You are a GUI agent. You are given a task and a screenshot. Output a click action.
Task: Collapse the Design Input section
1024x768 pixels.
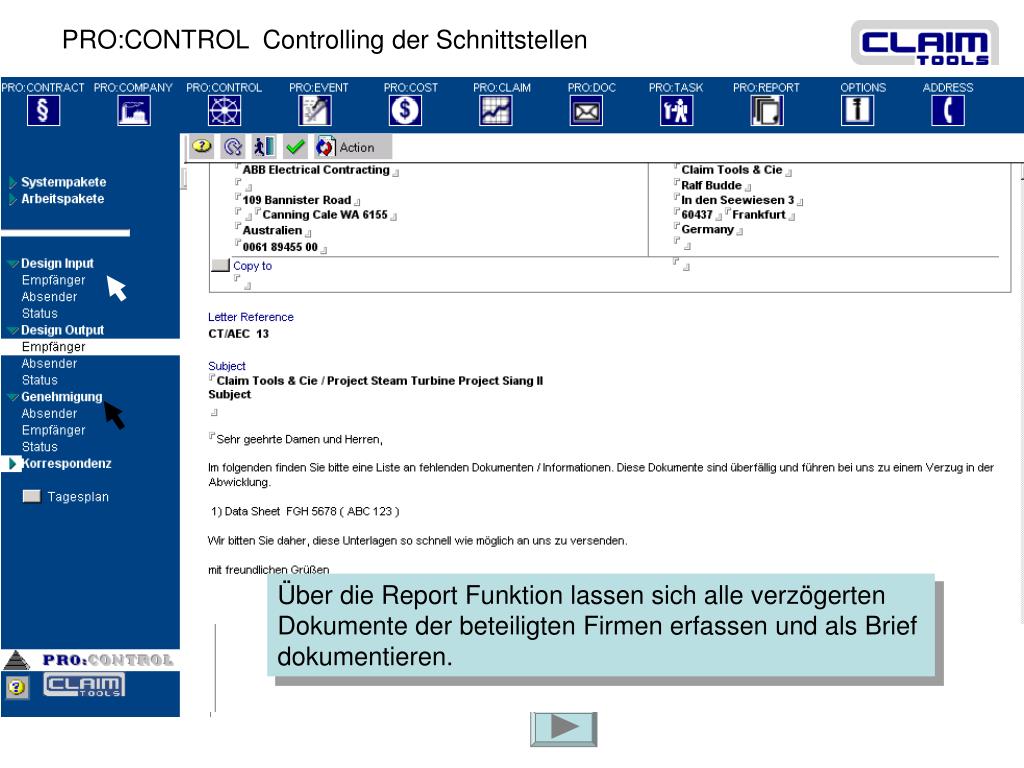(x=13, y=264)
